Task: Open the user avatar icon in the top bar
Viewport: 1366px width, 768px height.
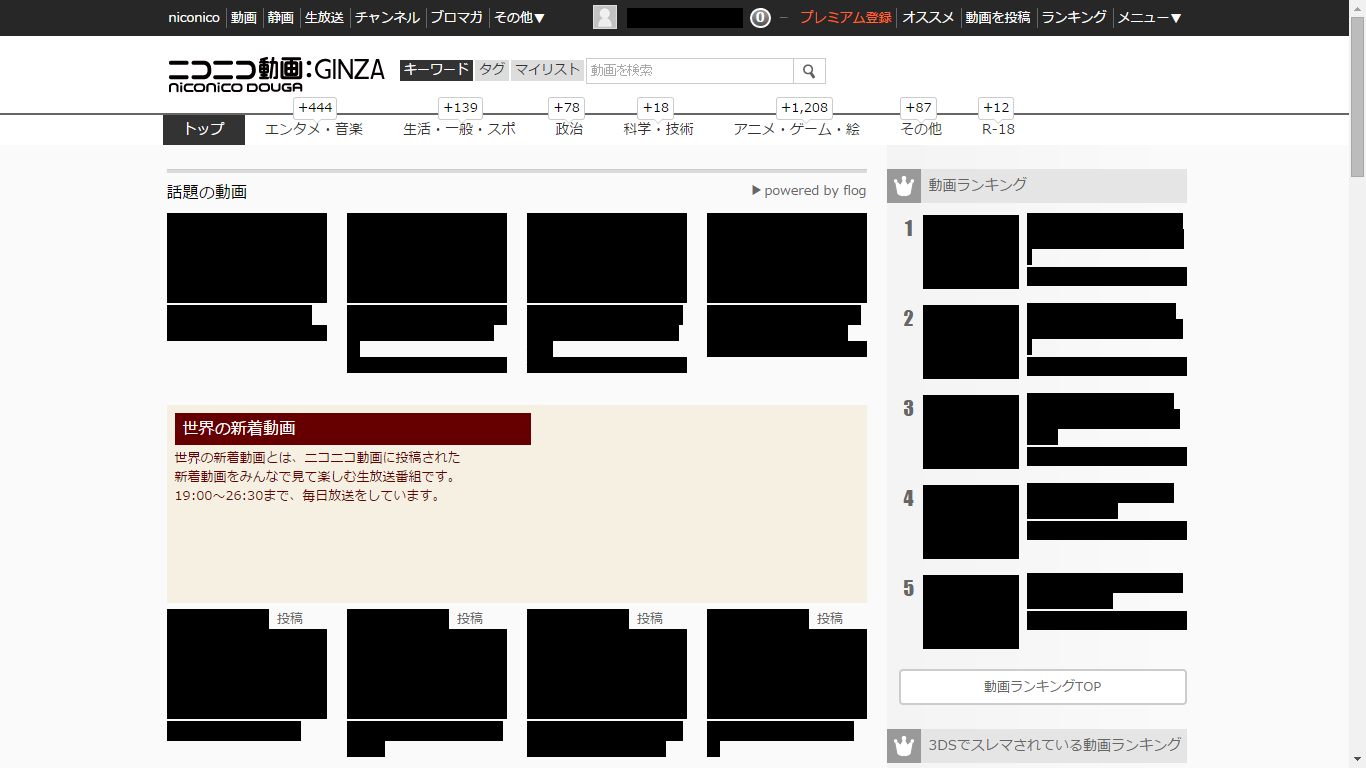Action: coord(605,17)
